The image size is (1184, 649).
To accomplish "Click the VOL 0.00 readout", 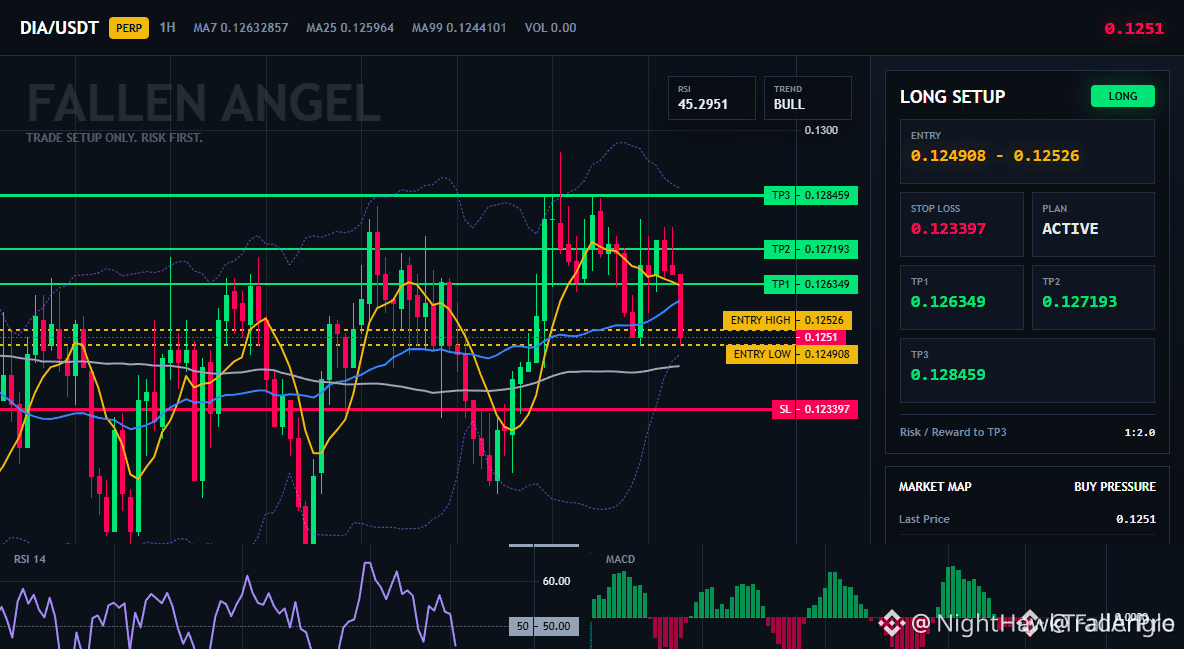I will (x=550, y=28).
